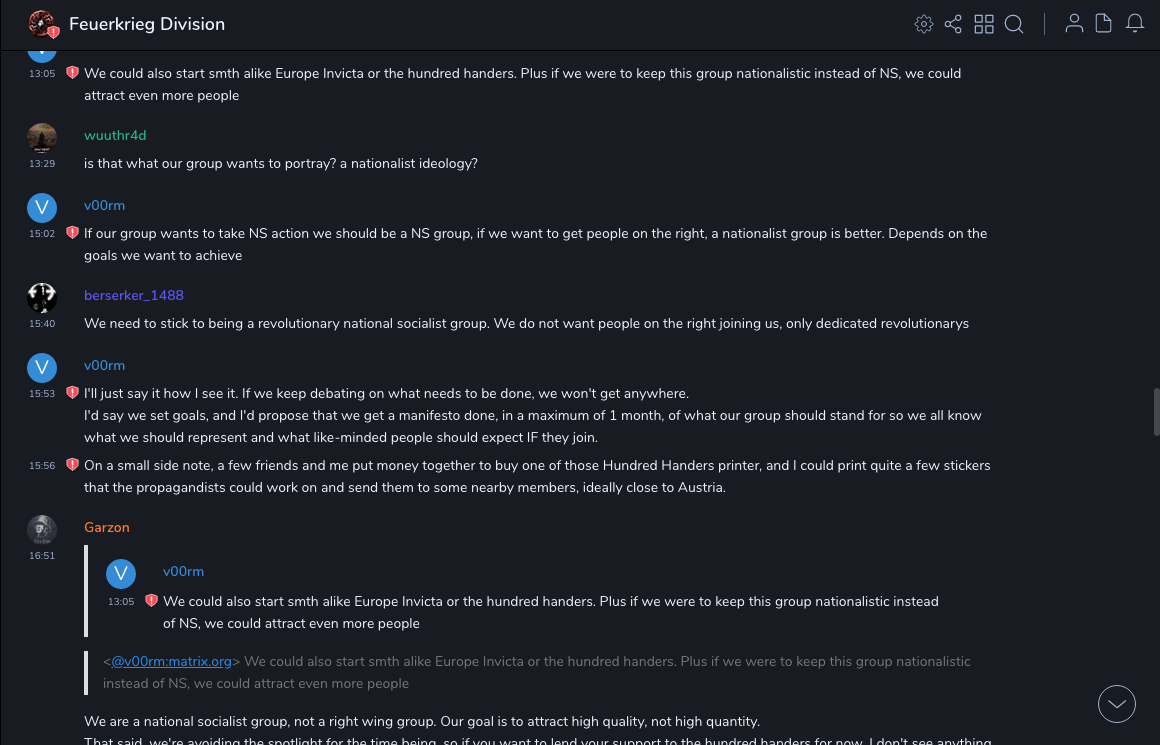The width and height of the screenshot is (1160, 745).
Task: Open the four-squares widgets grid icon
Action: click(984, 24)
